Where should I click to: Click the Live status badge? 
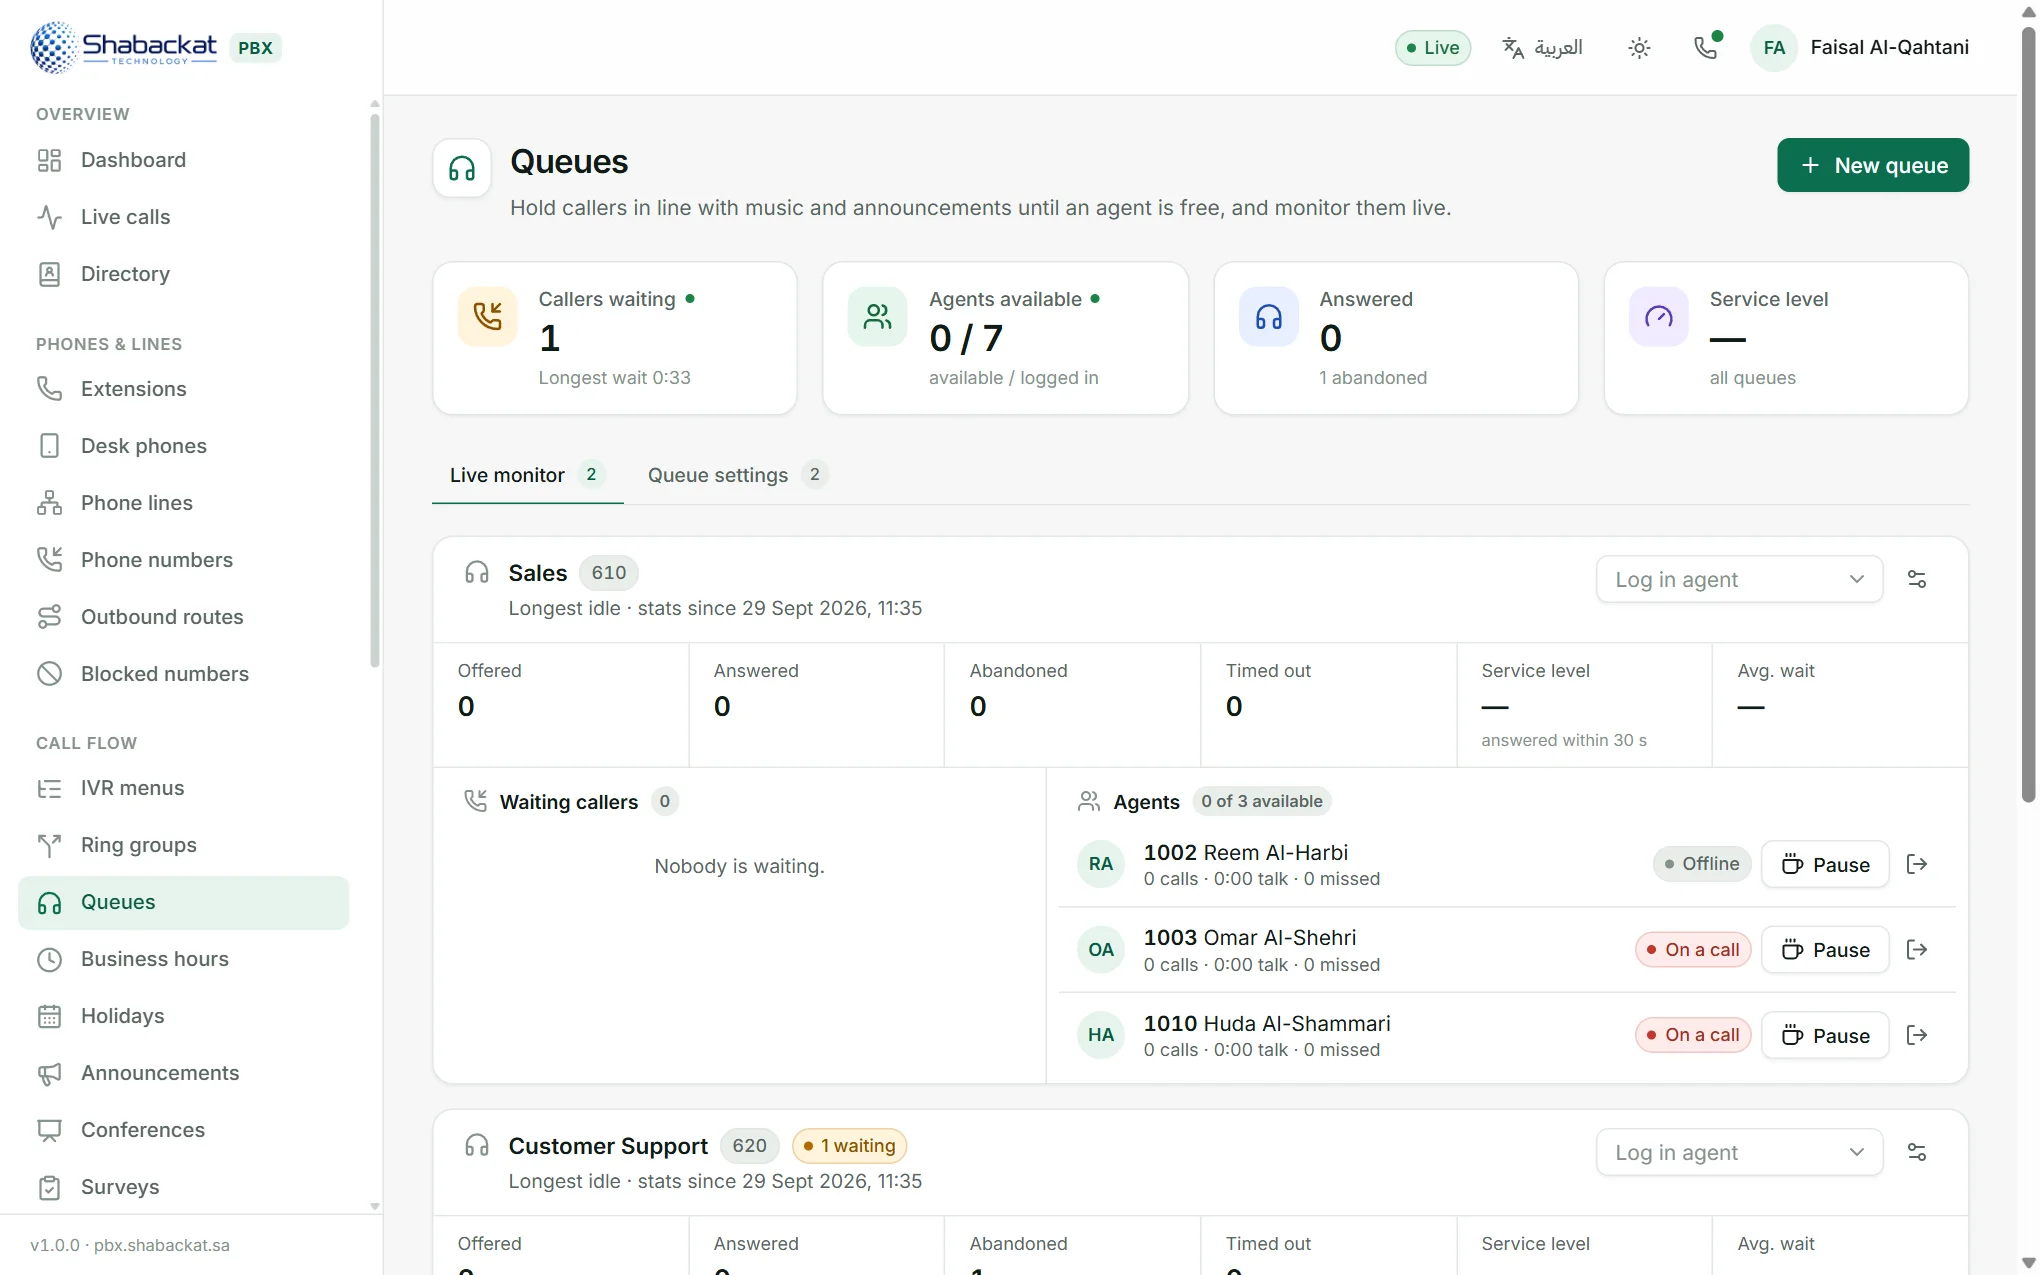pos(1432,48)
